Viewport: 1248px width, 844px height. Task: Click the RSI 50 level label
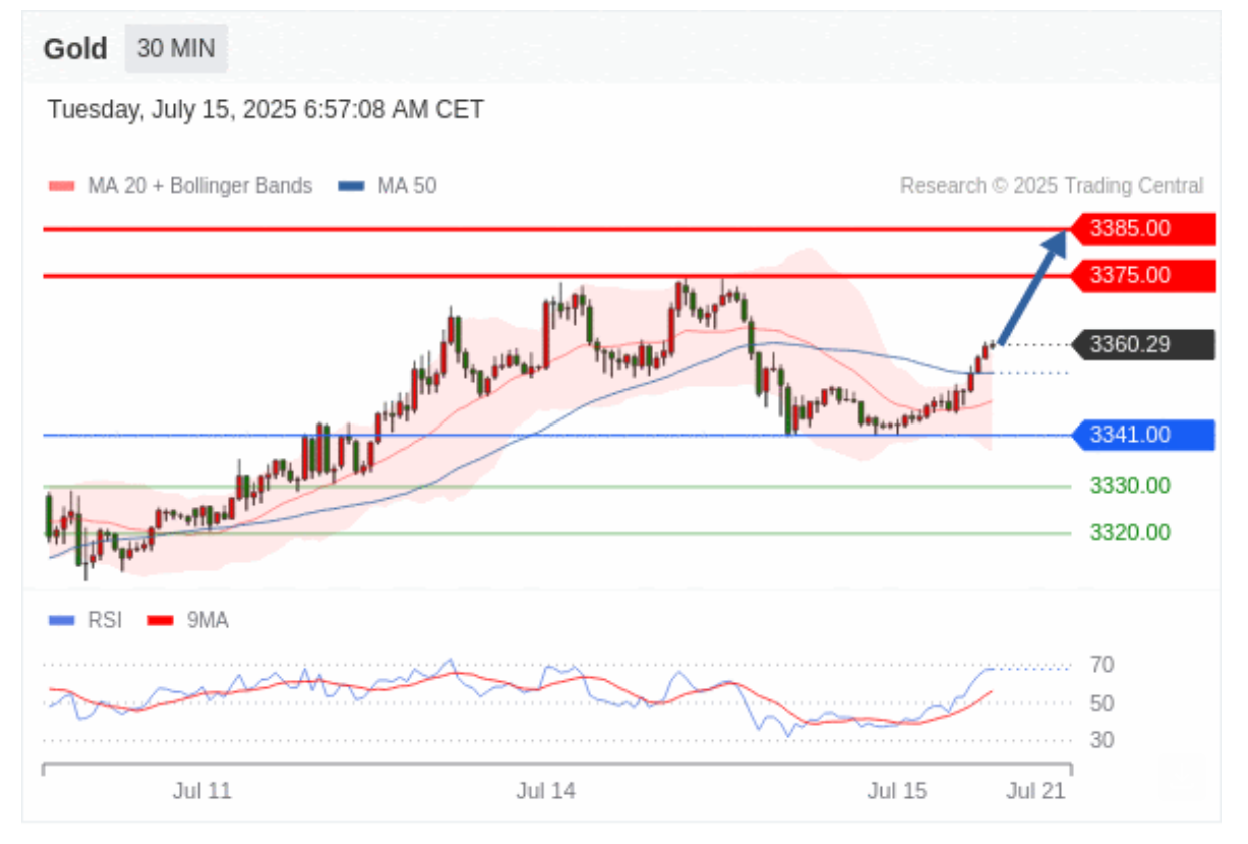[1102, 704]
